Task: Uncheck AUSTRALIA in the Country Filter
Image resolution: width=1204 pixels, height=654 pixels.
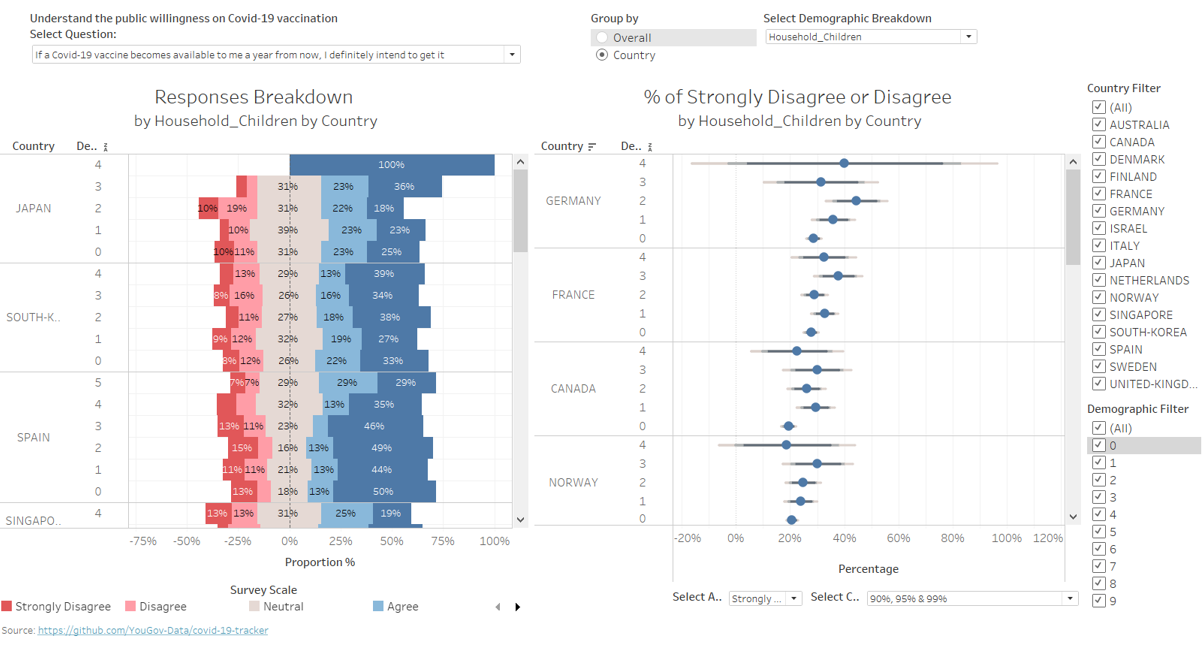Action: click(1099, 125)
